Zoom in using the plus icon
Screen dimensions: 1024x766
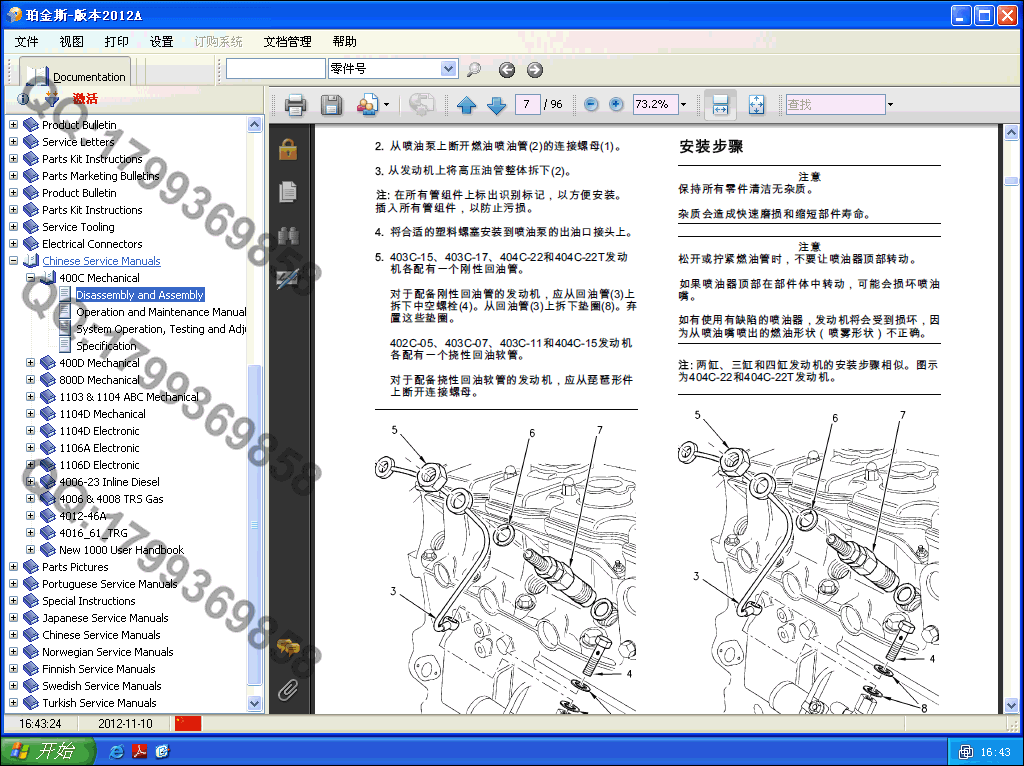[616, 104]
